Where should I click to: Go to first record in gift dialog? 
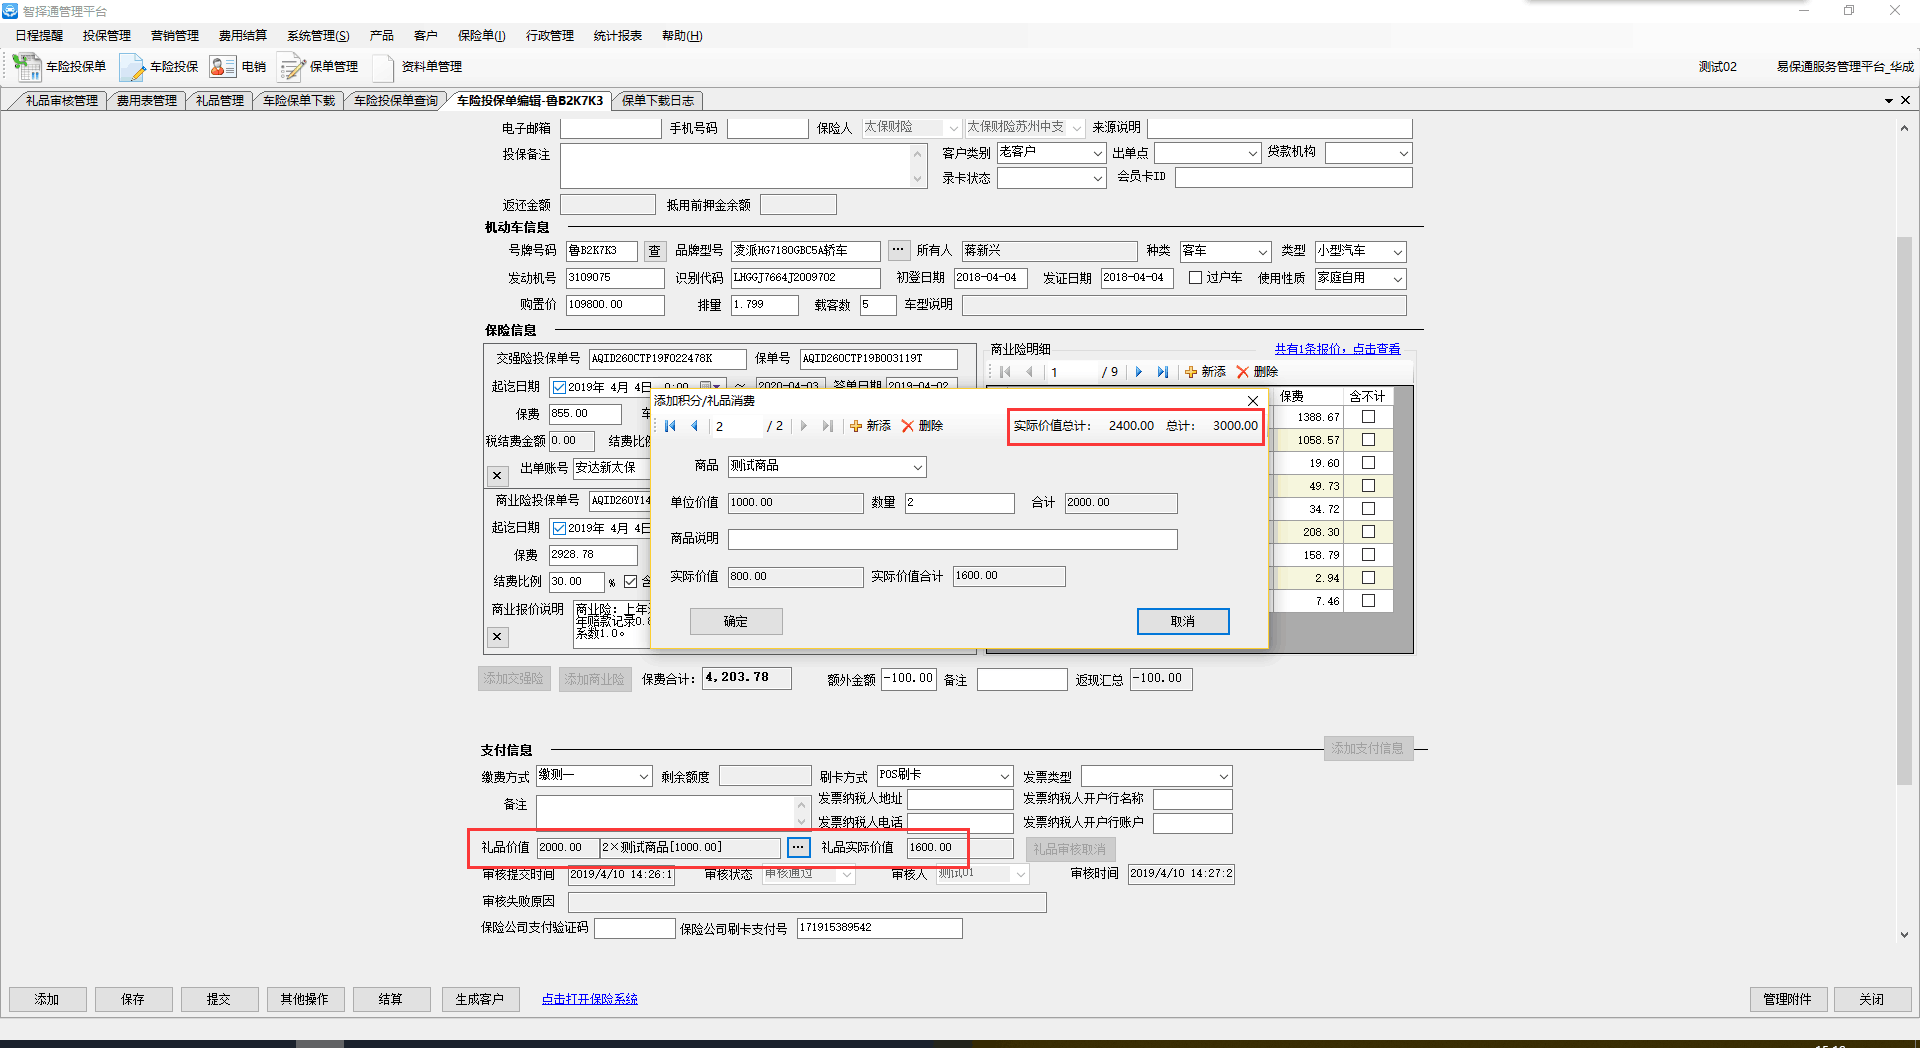pos(670,426)
